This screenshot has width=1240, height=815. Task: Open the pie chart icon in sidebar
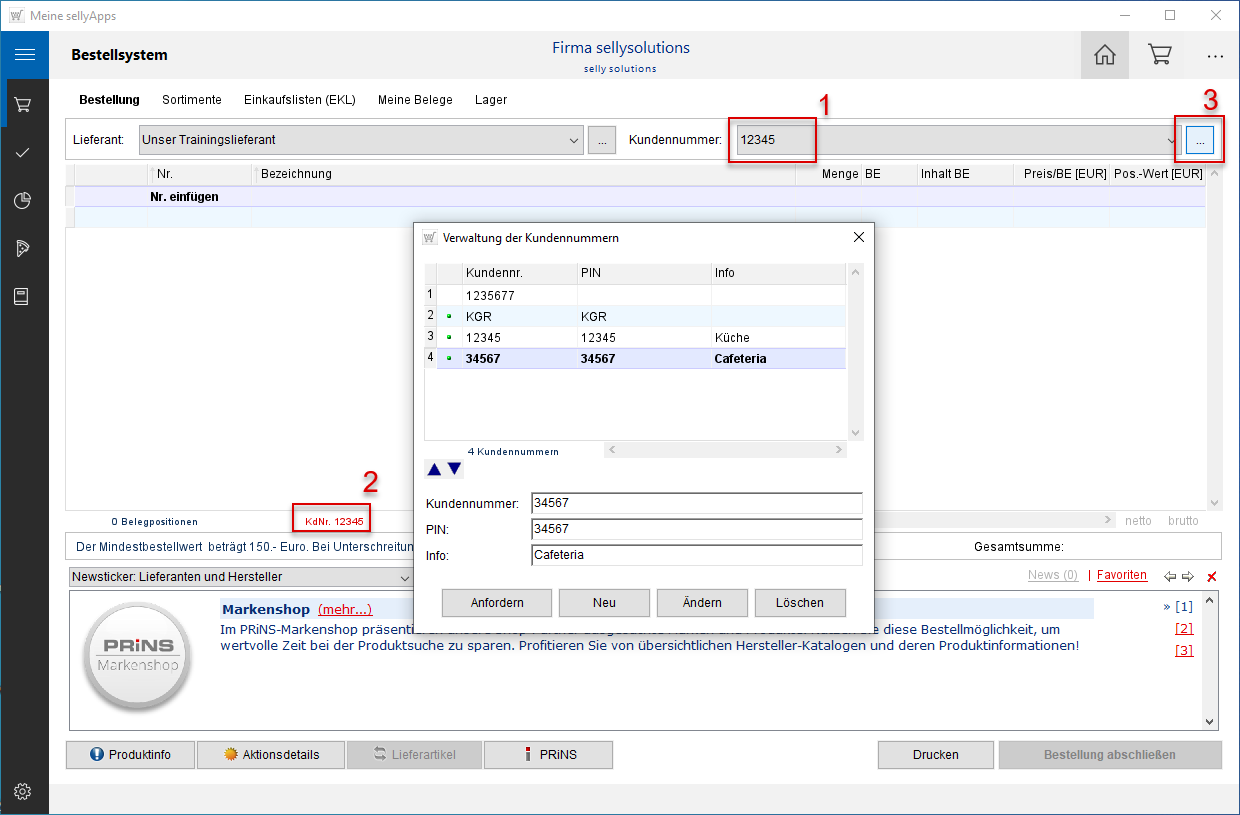pyautogui.click(x=23, y=201)
